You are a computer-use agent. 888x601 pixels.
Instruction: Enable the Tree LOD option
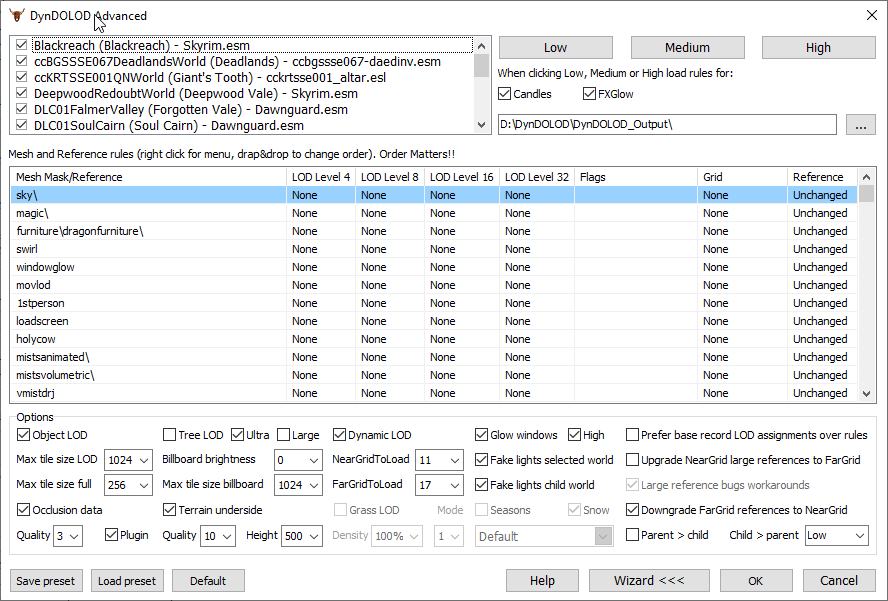click(170, 435)
